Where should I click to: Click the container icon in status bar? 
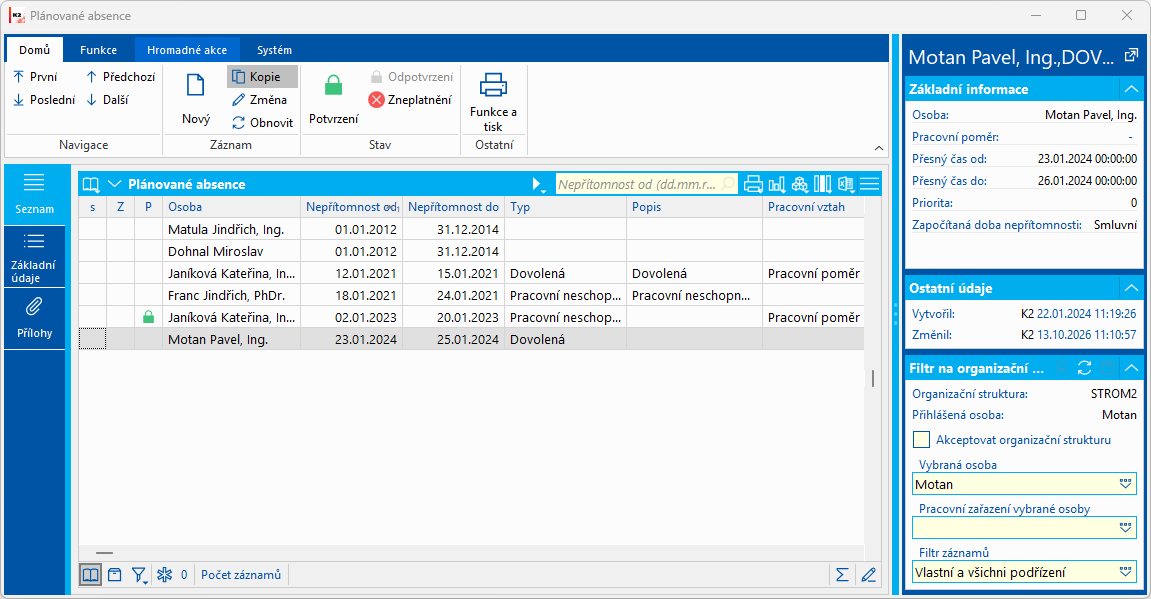(115, 575)
